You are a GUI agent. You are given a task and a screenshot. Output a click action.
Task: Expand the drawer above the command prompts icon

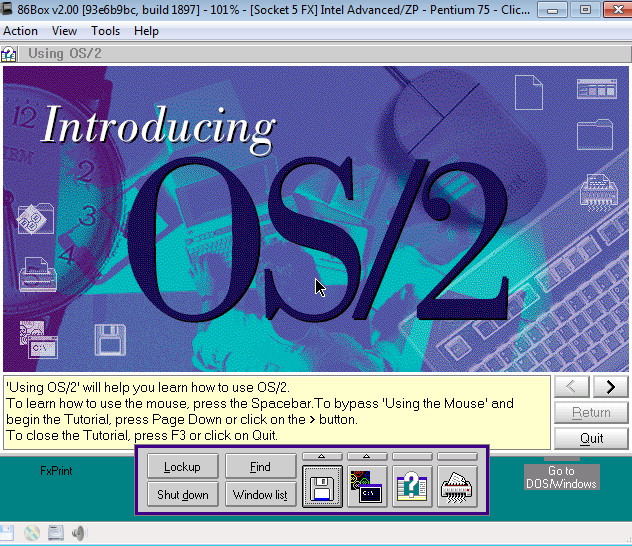coord(367,456)
